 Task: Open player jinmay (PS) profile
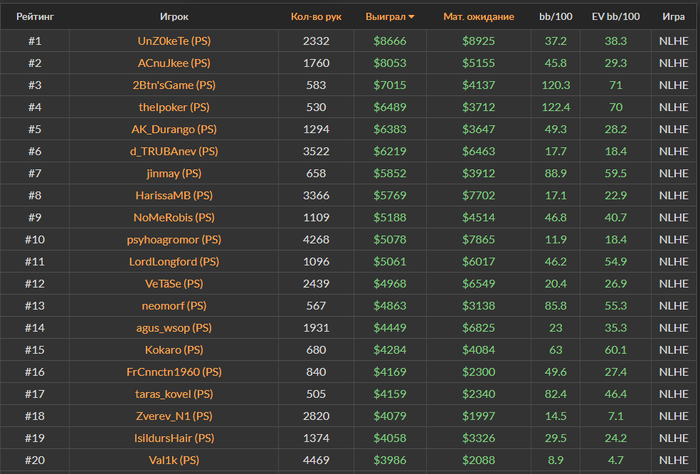tap(174, 173)
